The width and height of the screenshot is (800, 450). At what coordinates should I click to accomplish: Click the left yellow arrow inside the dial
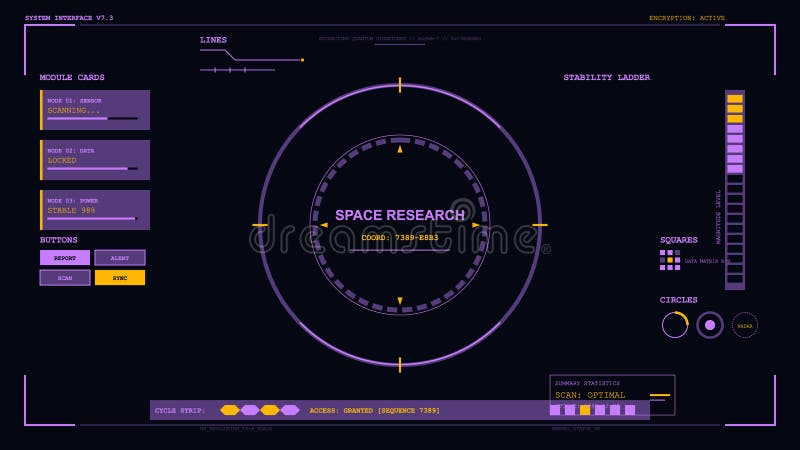click(x=324, y=225)
